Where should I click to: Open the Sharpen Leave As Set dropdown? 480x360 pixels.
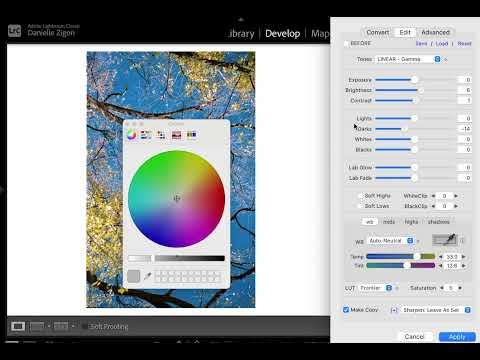[x=436, y=310]
